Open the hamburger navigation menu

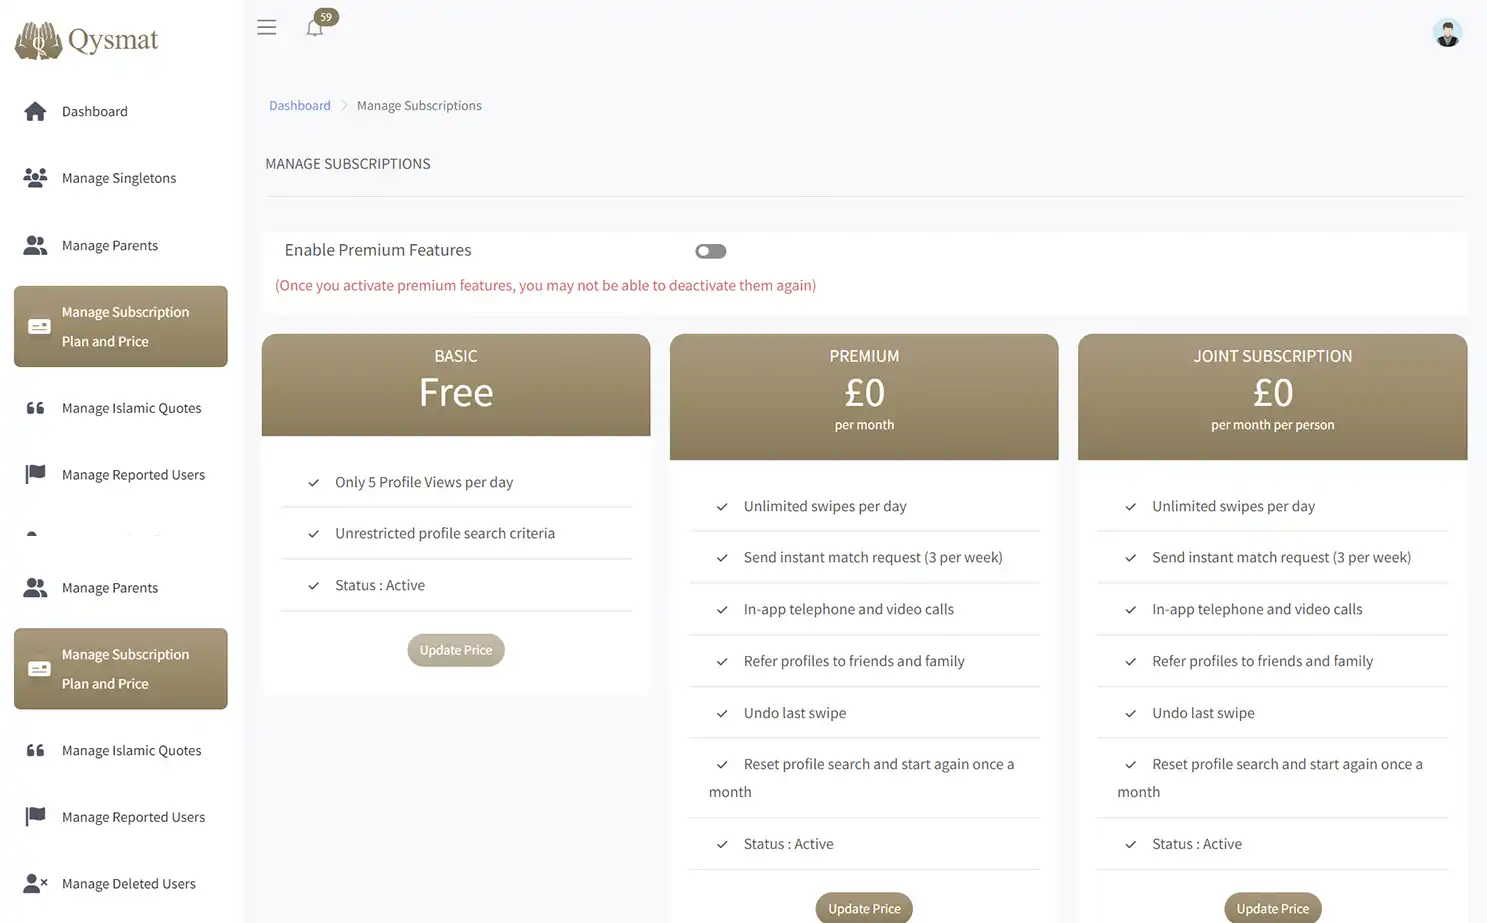pyautogui.click(x=267, y=27)
